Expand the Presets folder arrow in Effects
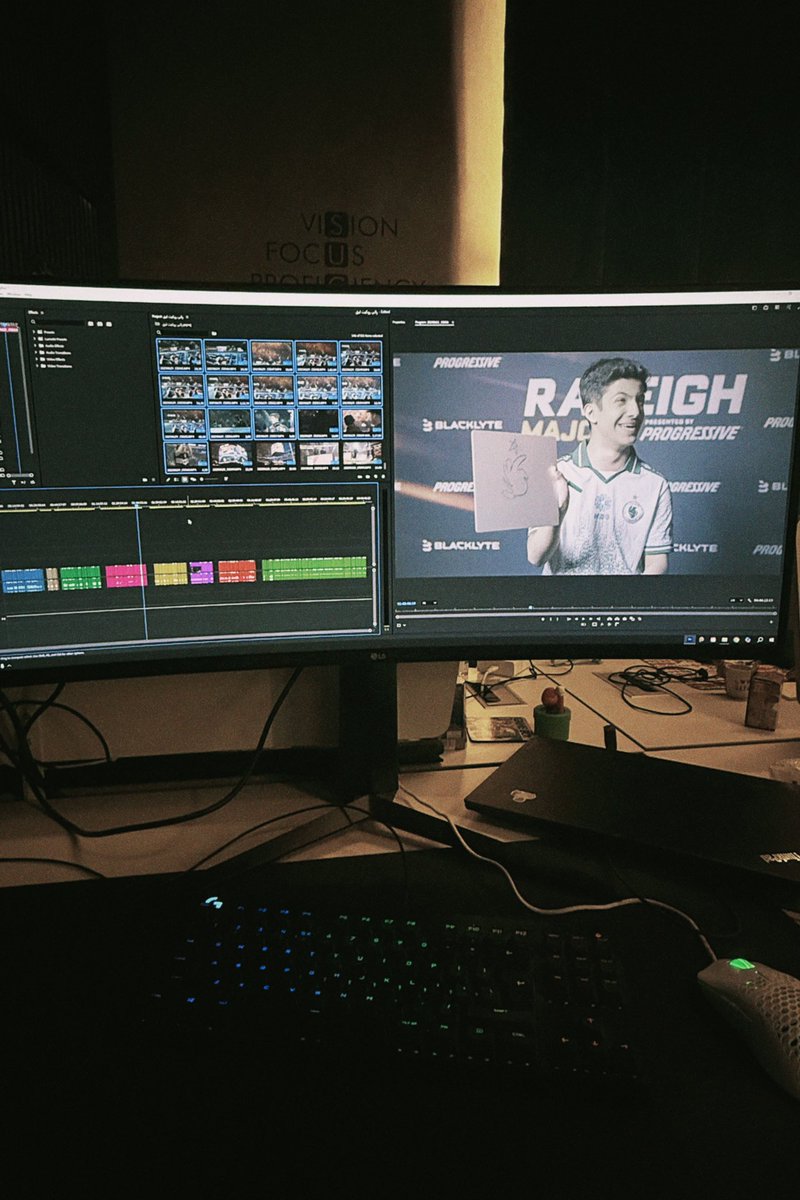The height and width of the screenshot is (1200, 800). coord(35,332)
